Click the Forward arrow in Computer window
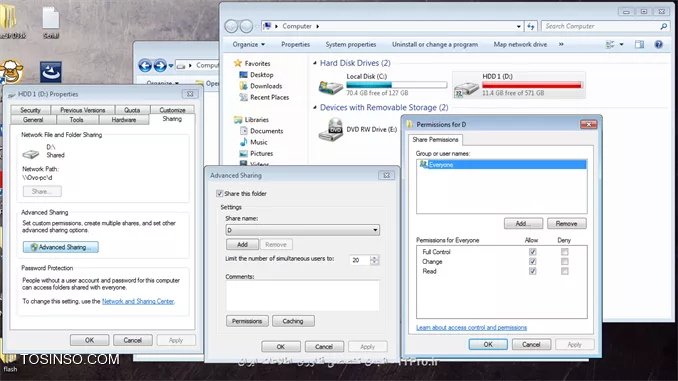The width and height of the screenshot is (678, 381). [246, 26]
